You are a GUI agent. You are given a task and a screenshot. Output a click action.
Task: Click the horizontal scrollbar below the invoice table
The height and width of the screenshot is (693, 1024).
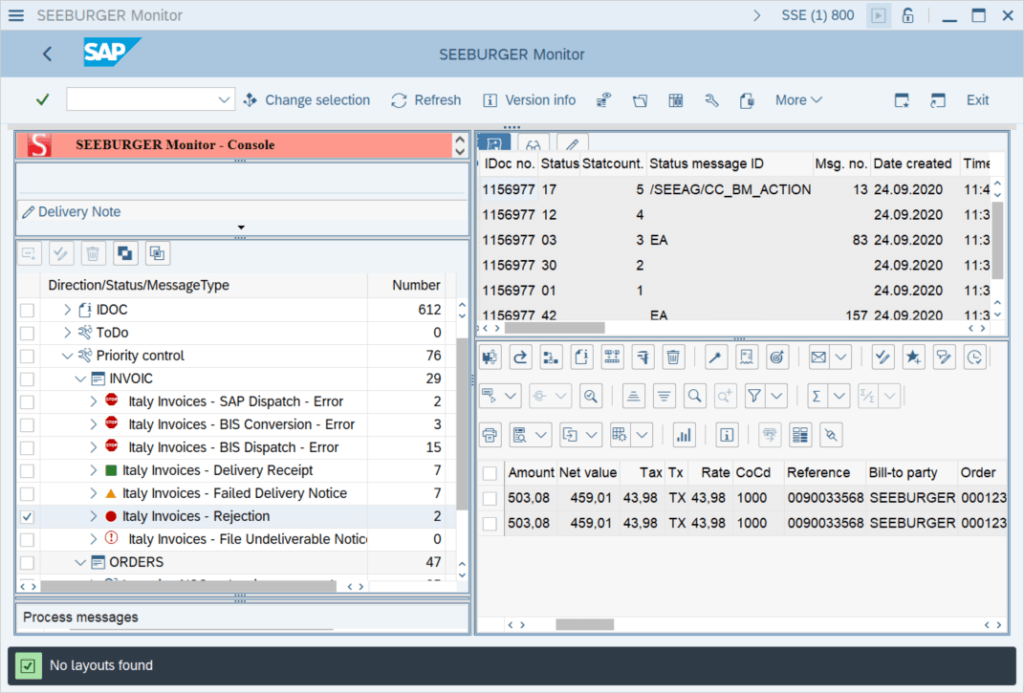(584, 625)
